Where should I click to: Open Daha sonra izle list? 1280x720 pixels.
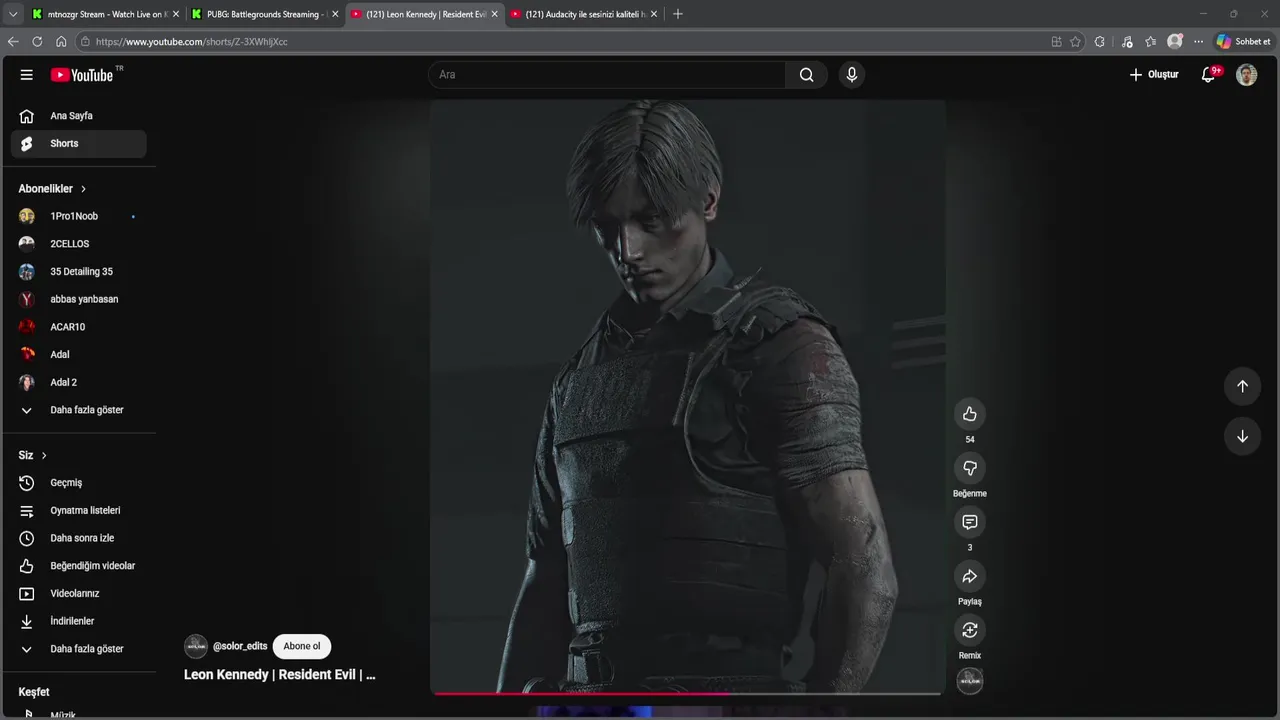click(x=78, y=538)
